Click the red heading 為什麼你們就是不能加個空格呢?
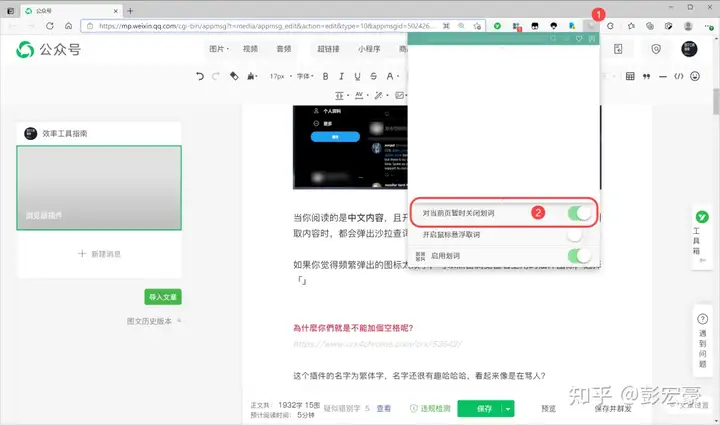720x425 pixels. click(353, 328)
